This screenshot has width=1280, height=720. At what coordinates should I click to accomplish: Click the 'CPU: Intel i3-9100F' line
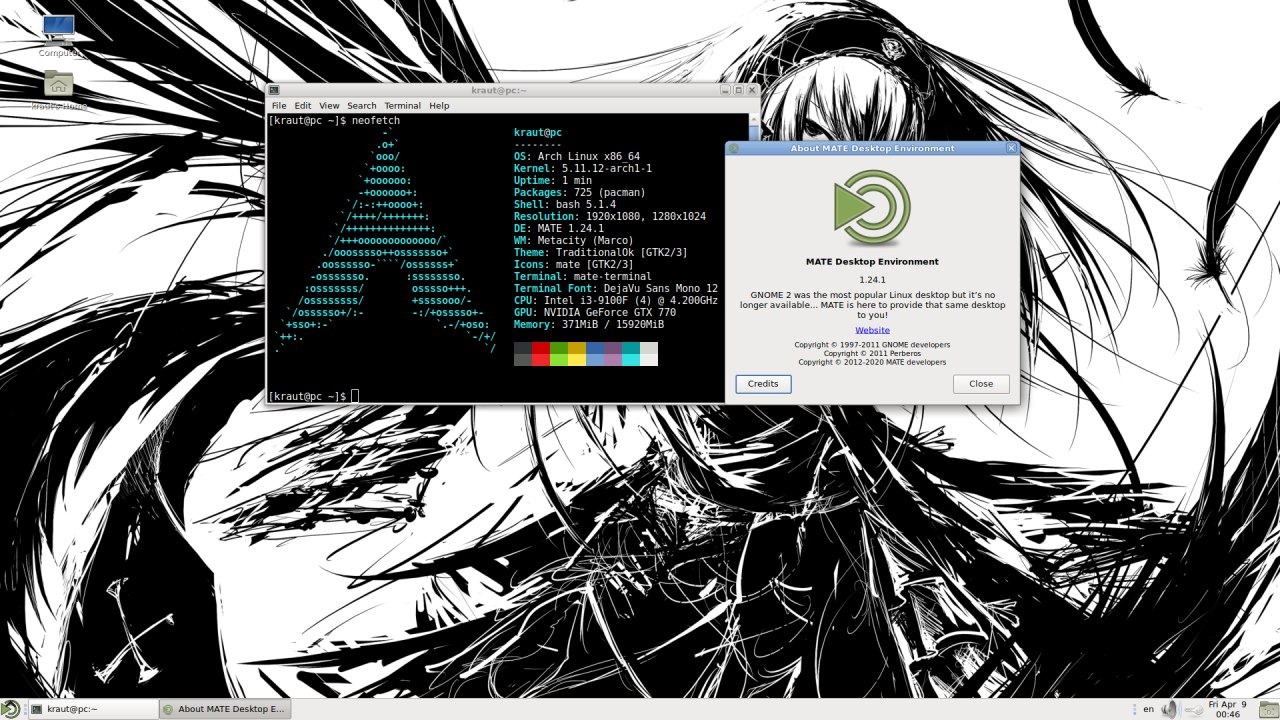point(616,301)
